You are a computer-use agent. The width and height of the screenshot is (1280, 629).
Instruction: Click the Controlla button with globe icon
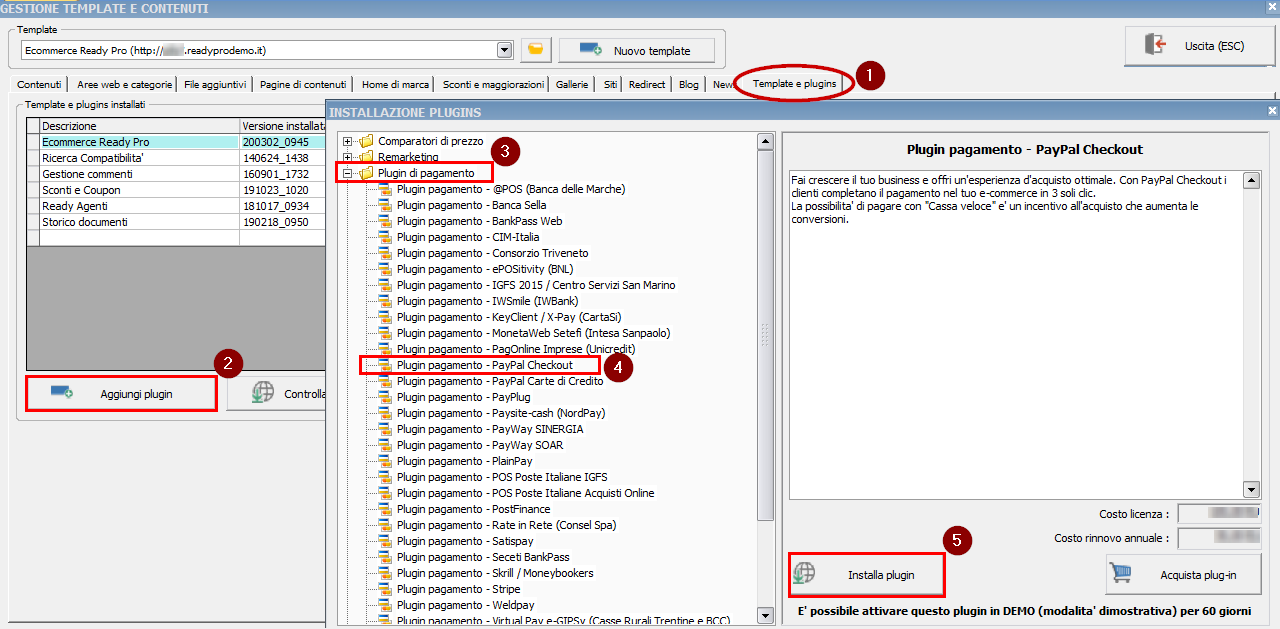coord(277,394)
